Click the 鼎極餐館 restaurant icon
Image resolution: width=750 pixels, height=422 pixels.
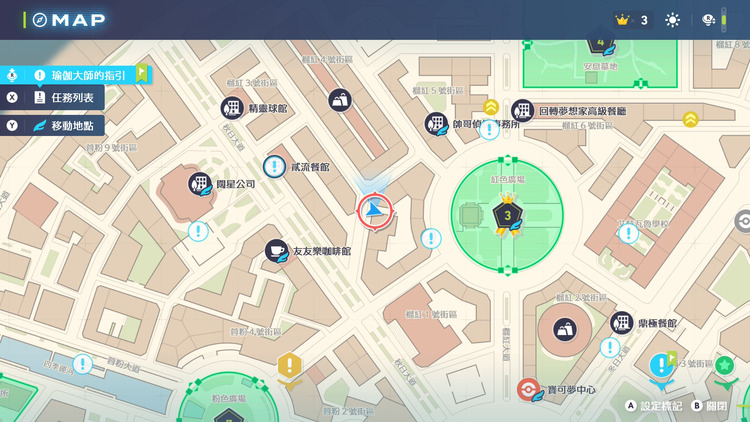click(x=622, y=323)
